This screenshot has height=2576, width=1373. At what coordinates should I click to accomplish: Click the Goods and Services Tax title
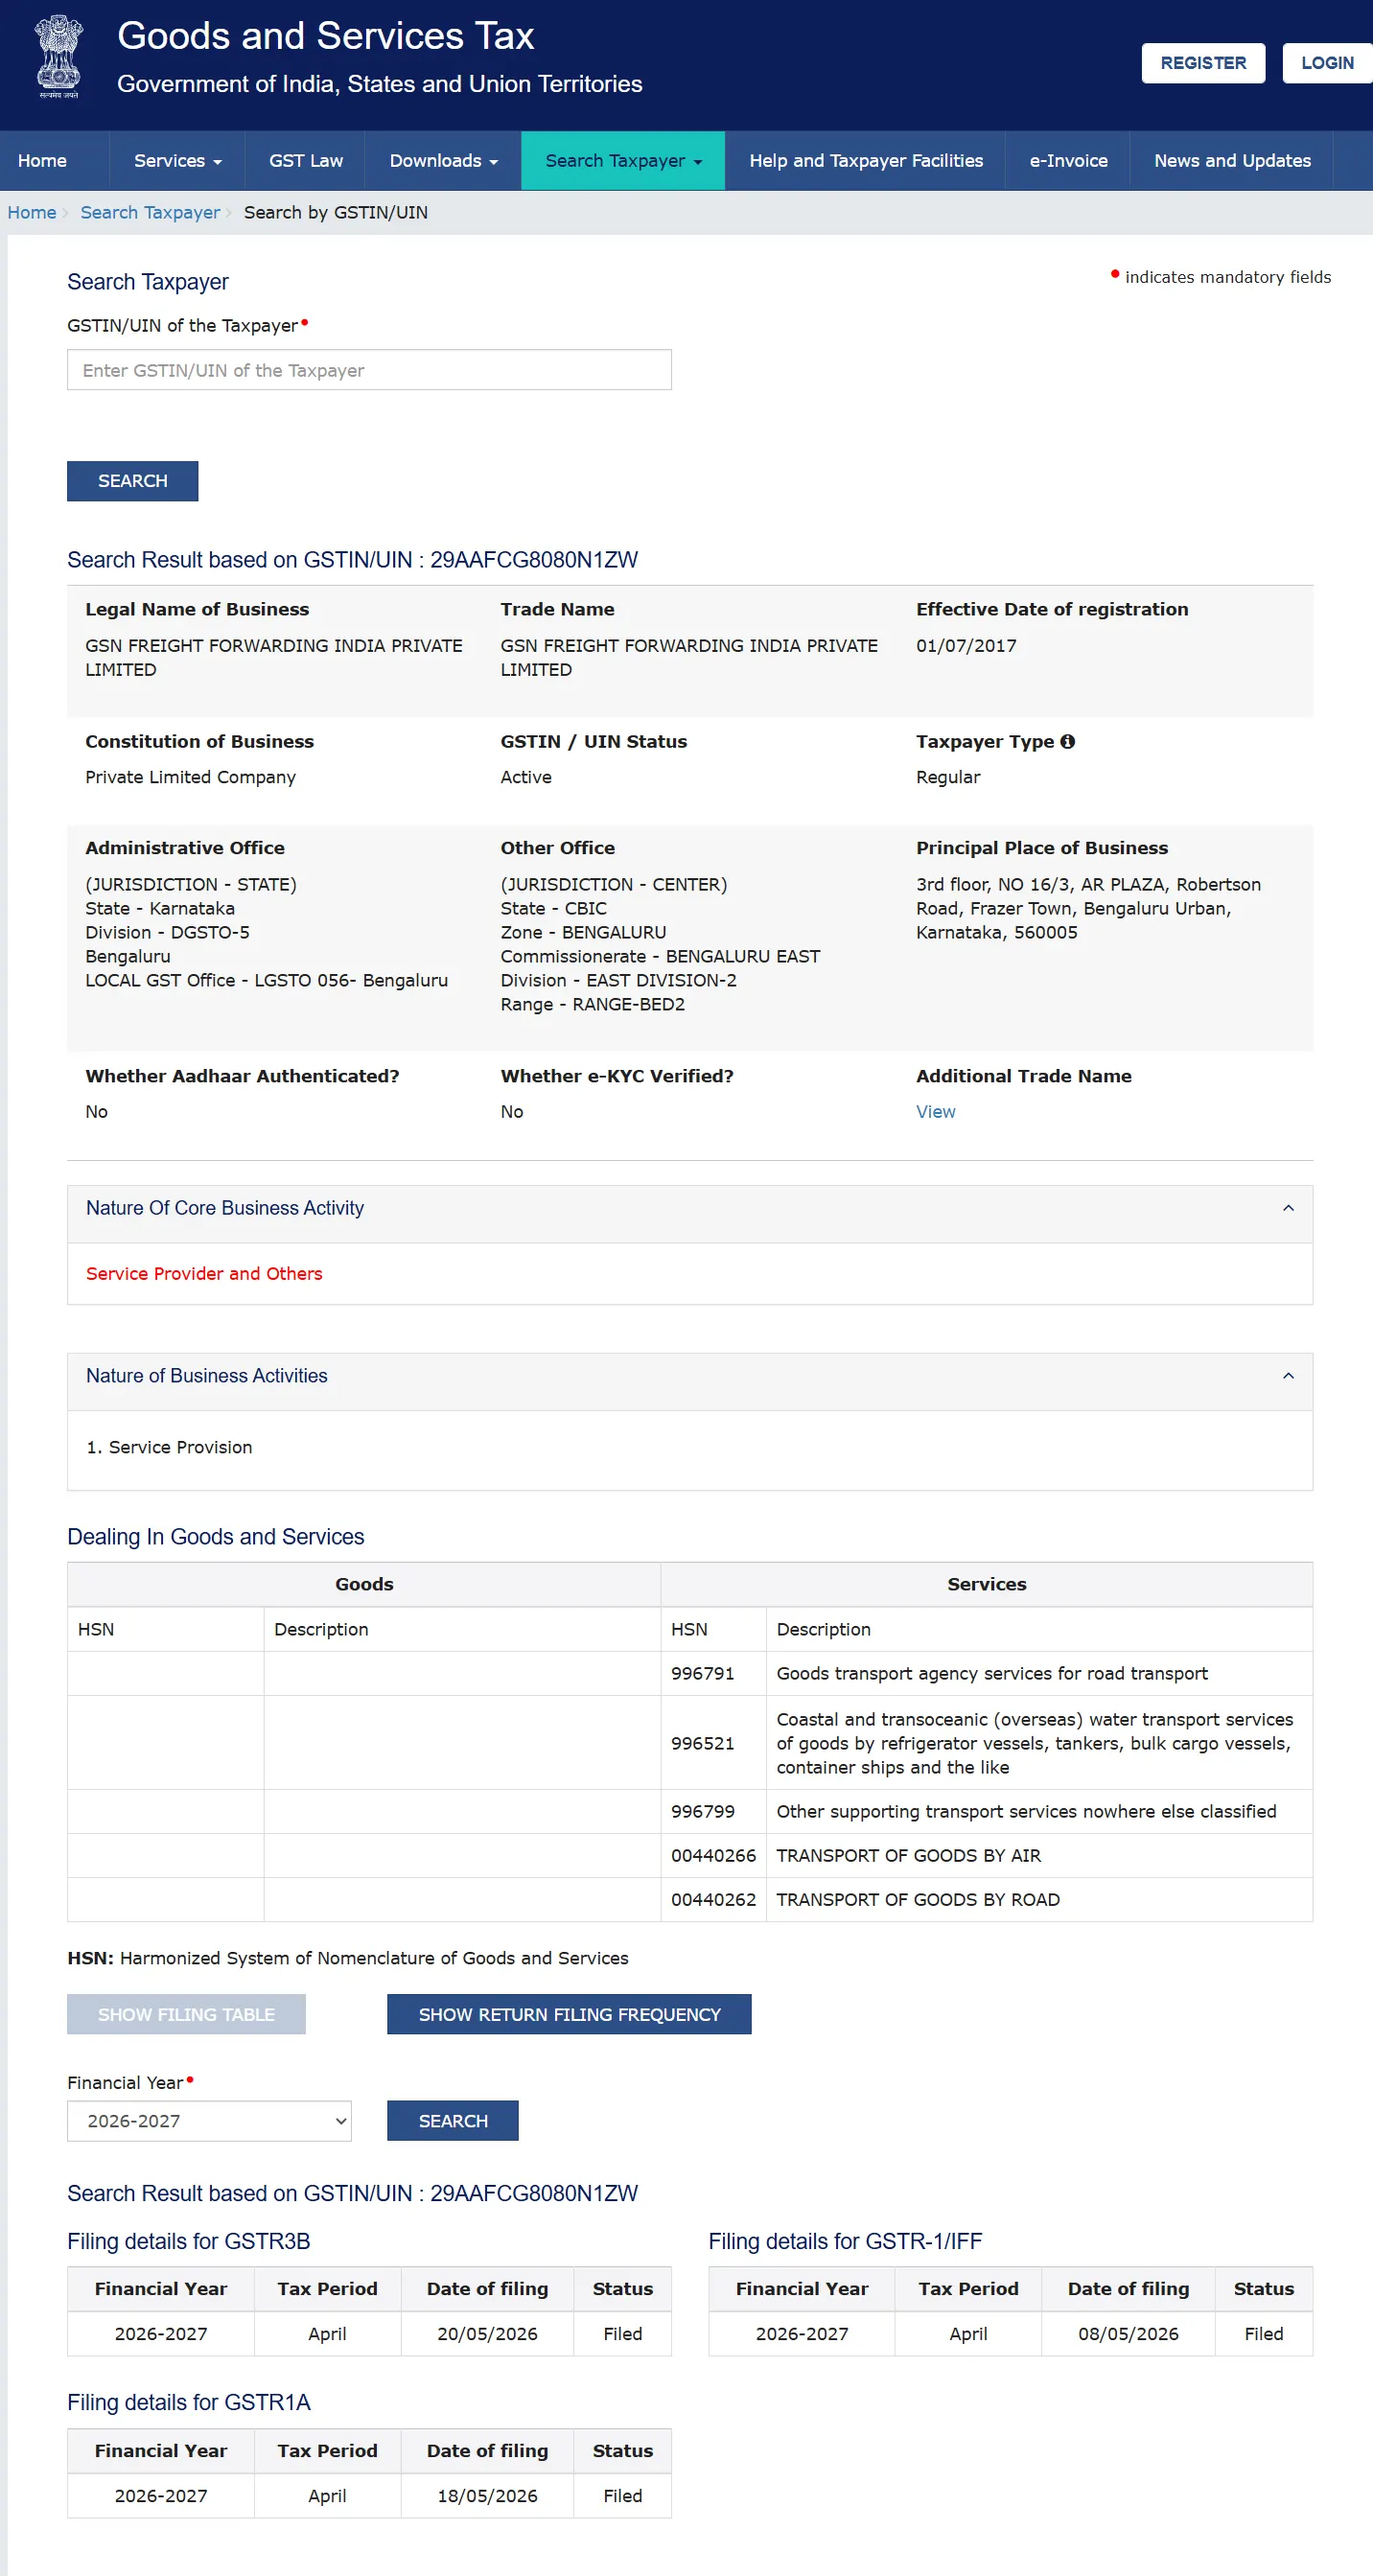coord(325,36)
